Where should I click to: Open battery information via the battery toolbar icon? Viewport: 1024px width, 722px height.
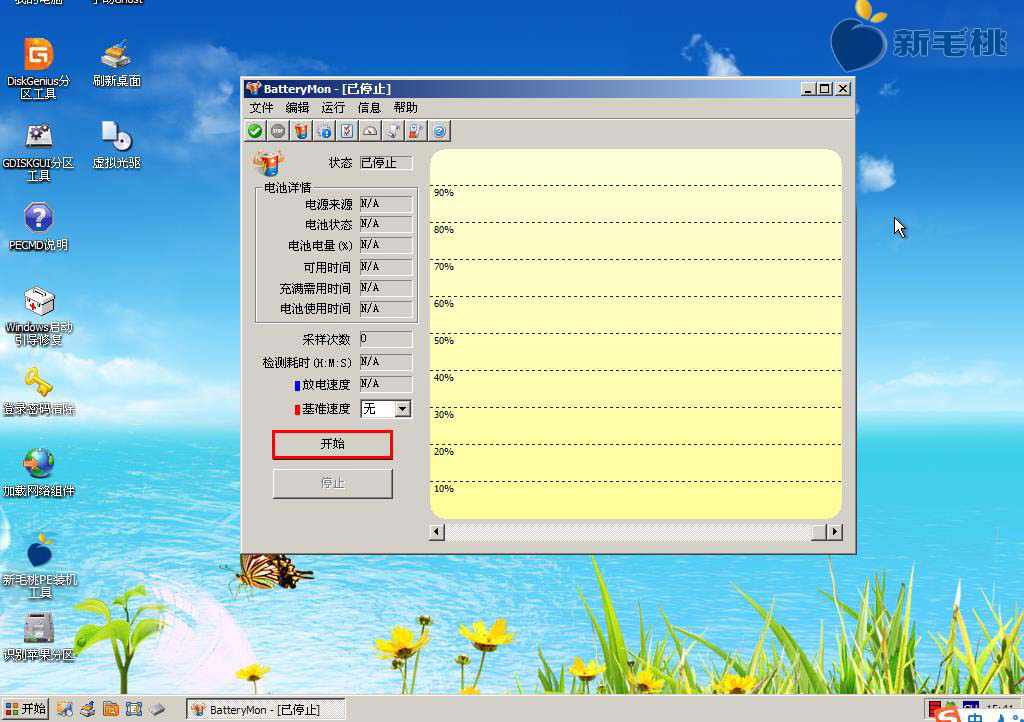coord(301,131)
